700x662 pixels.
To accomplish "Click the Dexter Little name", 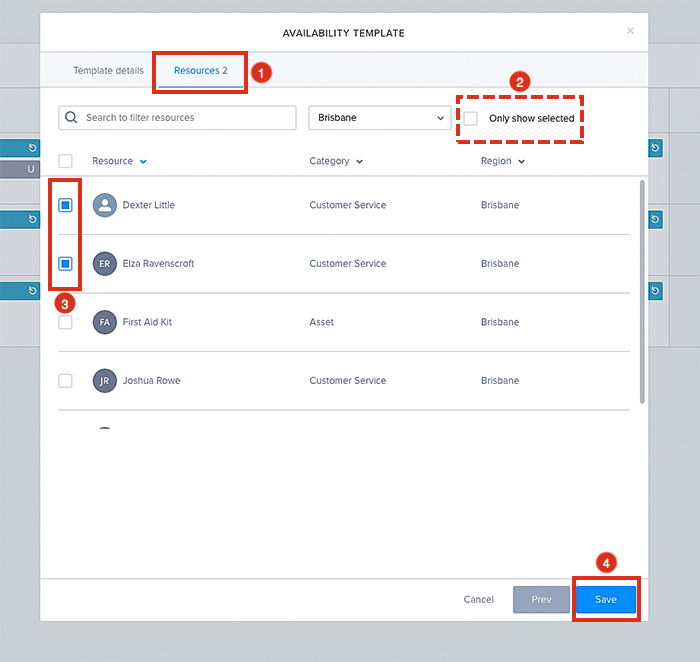I will pos(149,205).
